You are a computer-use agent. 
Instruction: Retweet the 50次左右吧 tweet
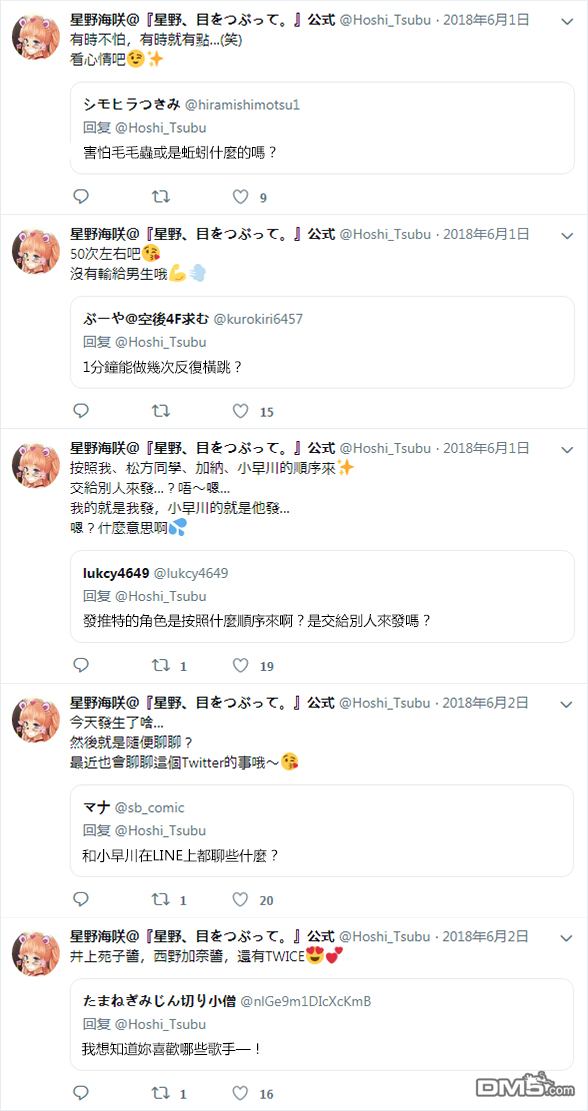point(161,411)
